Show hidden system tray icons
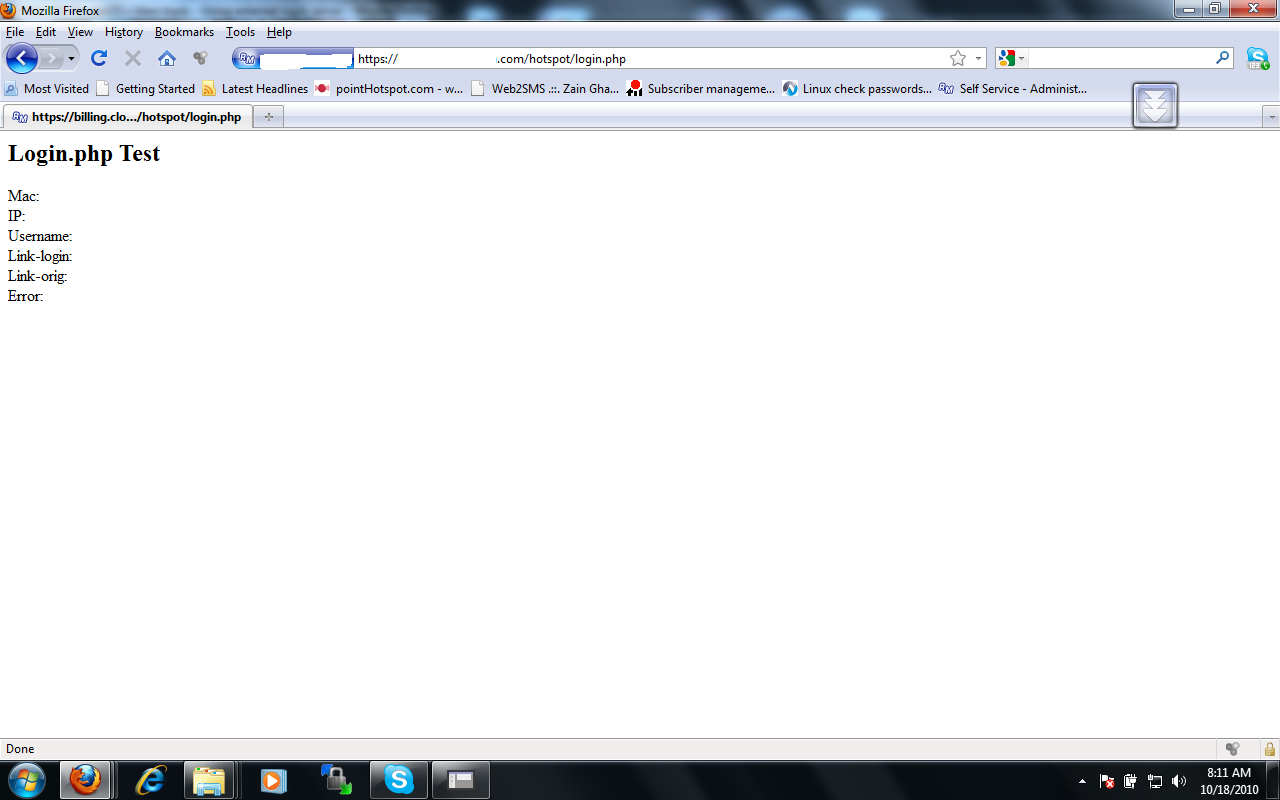The width and height of the screenshot is (1280, 800). pyautogui.click(x=1083, y=779)
